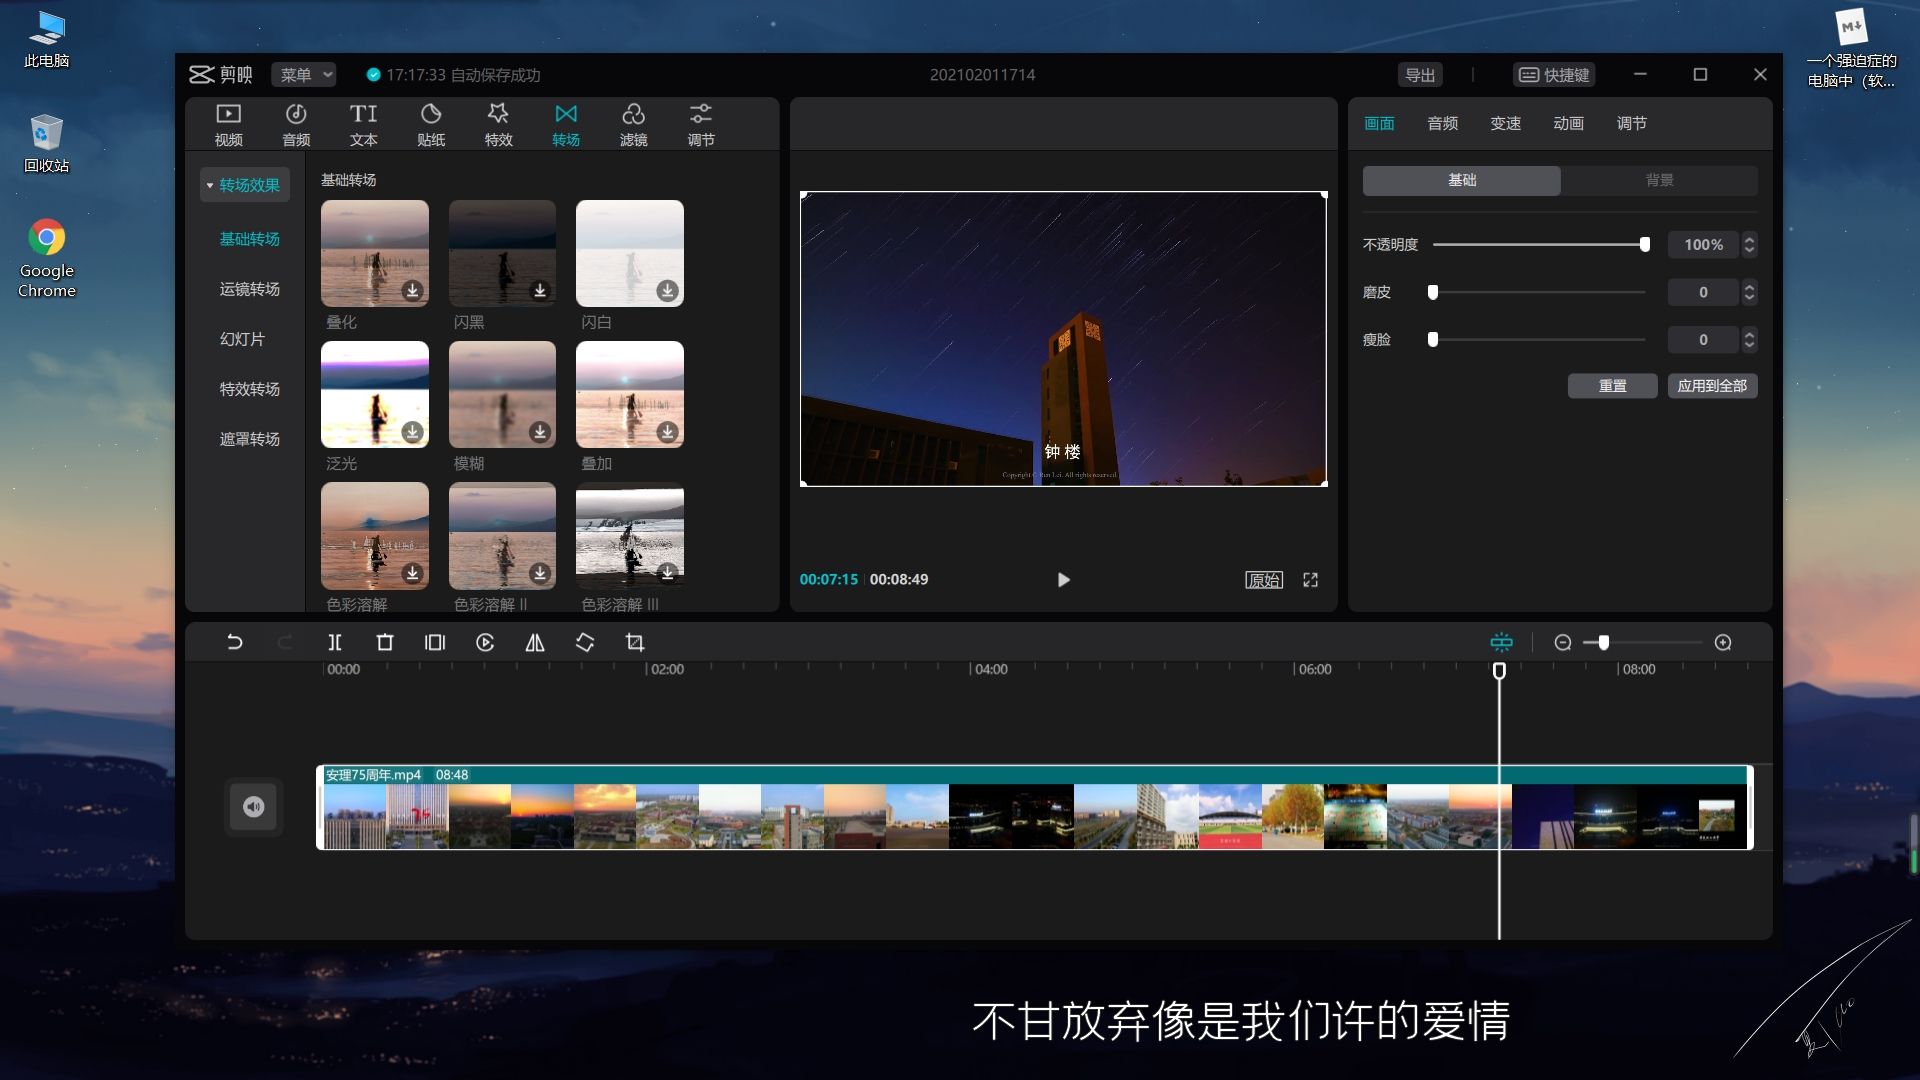Viewport: 1920px width, 1080px height.
Task: Click the undo arrow in timeline toolbar
Action: pos(235,642)
